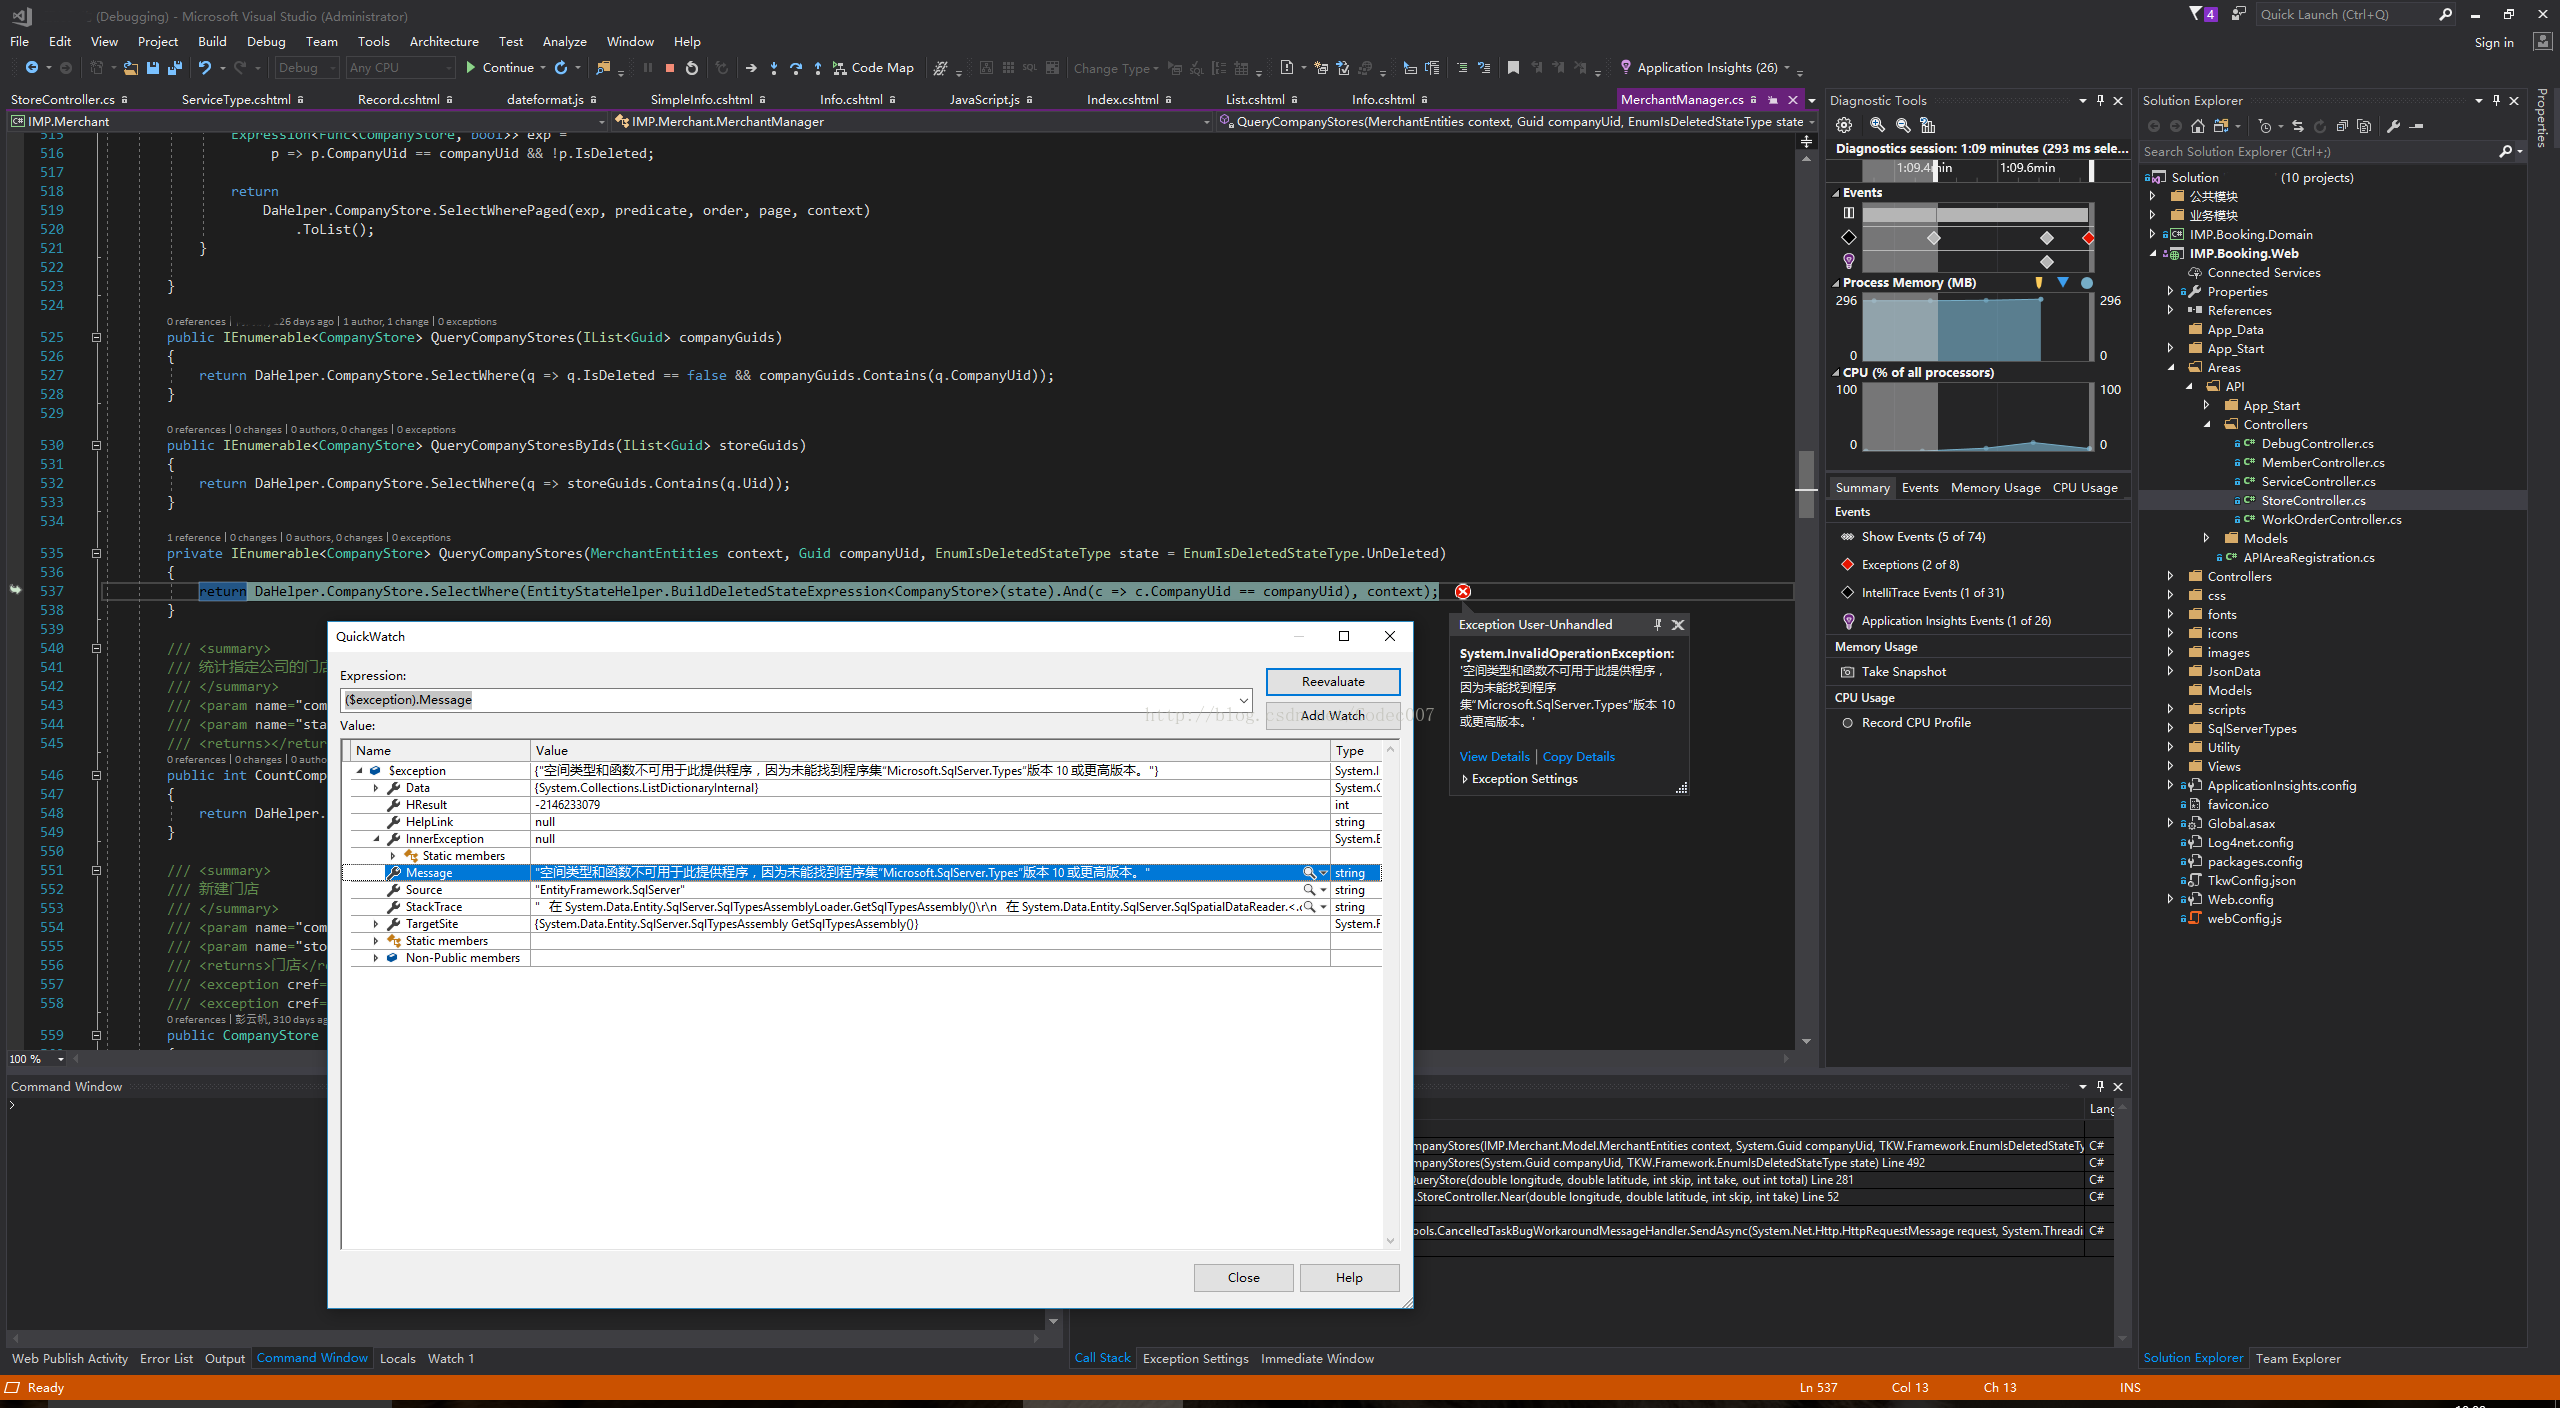Open the Analyze menu
Screen dimensions: 2560x1408
[x=564, y=41]
